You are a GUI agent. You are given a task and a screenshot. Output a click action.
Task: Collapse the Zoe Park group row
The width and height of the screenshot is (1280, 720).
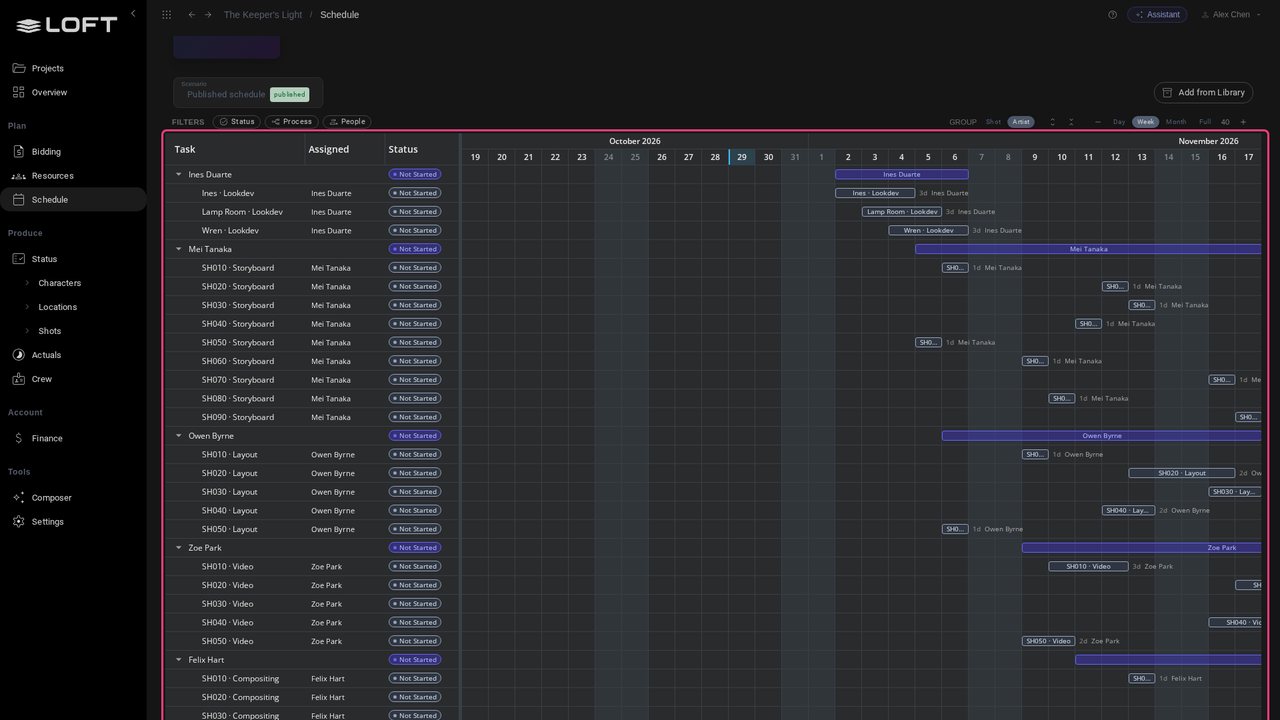click(x=179, y=548)
